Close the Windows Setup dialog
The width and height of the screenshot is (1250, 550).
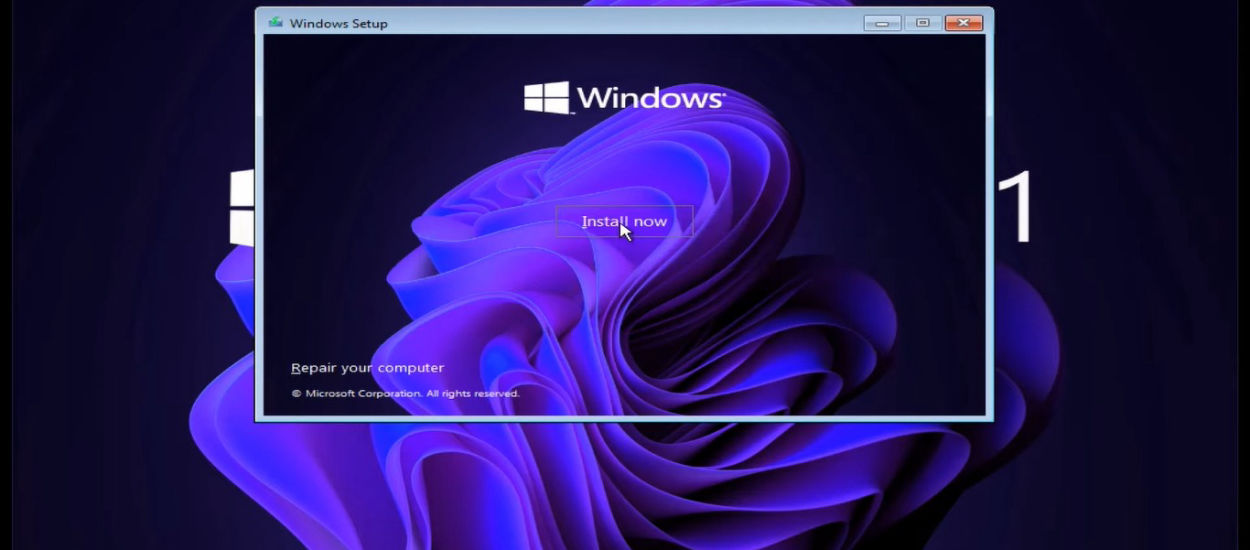(x=963, y=23)
